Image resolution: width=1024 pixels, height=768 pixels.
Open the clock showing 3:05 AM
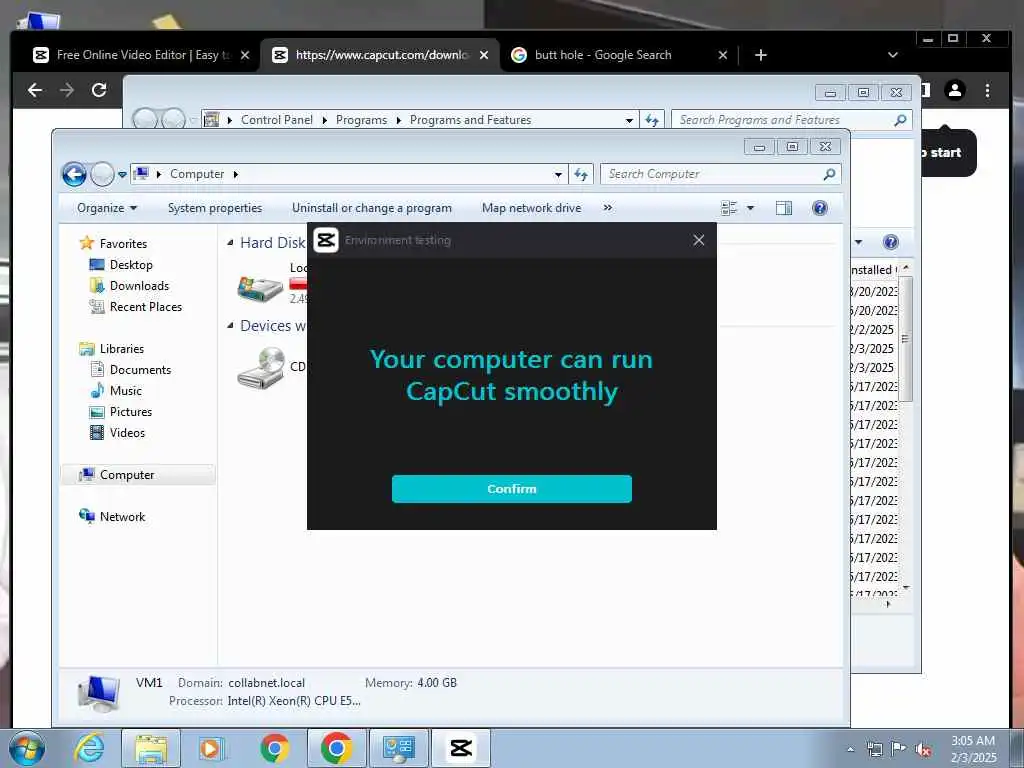coord(974,750)
